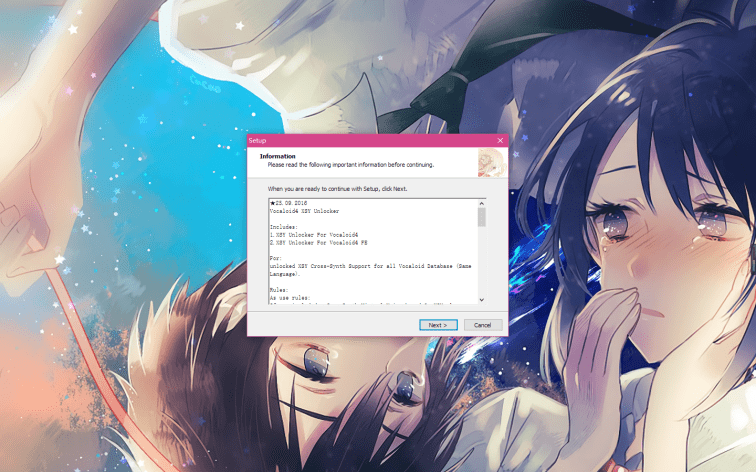Click the empty scrollbar track below the thumb
This screenshot has width=756, height=472.
(x=481, y=262)
